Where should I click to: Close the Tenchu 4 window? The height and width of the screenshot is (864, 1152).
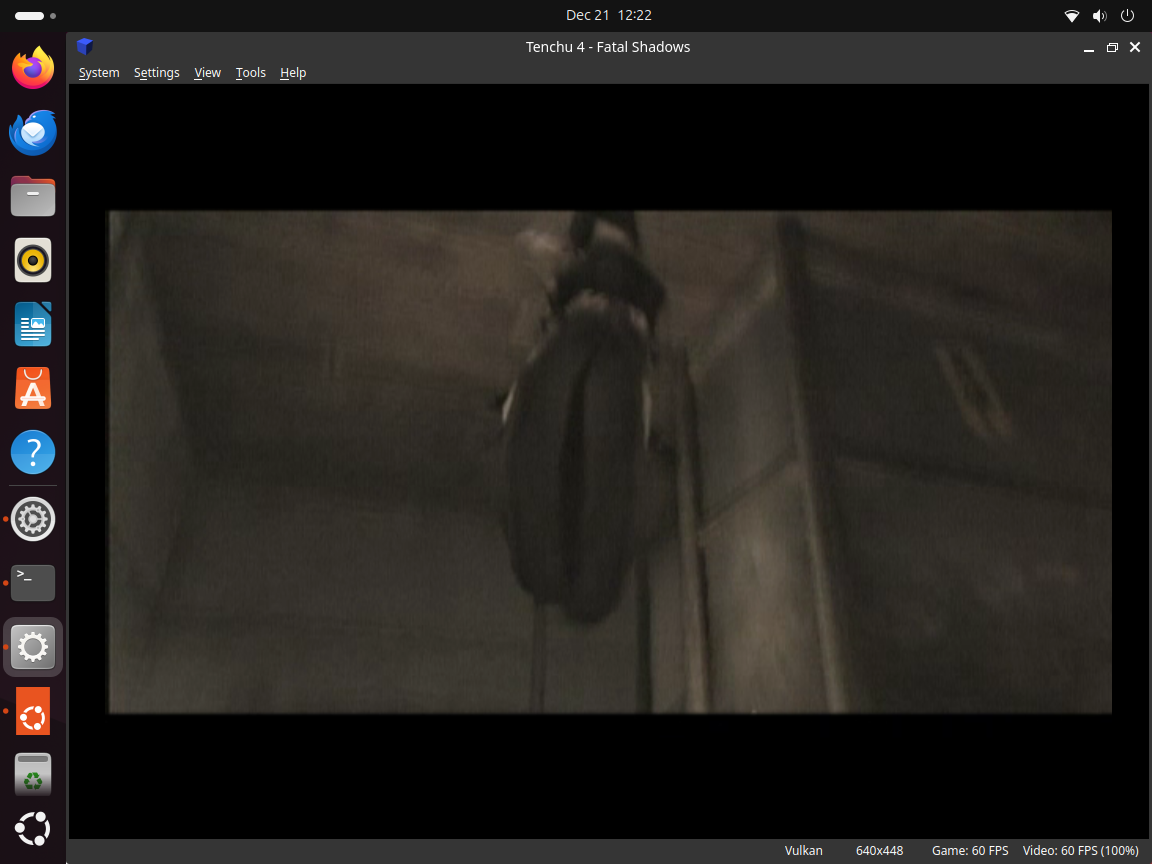[x=1135, y=47]
